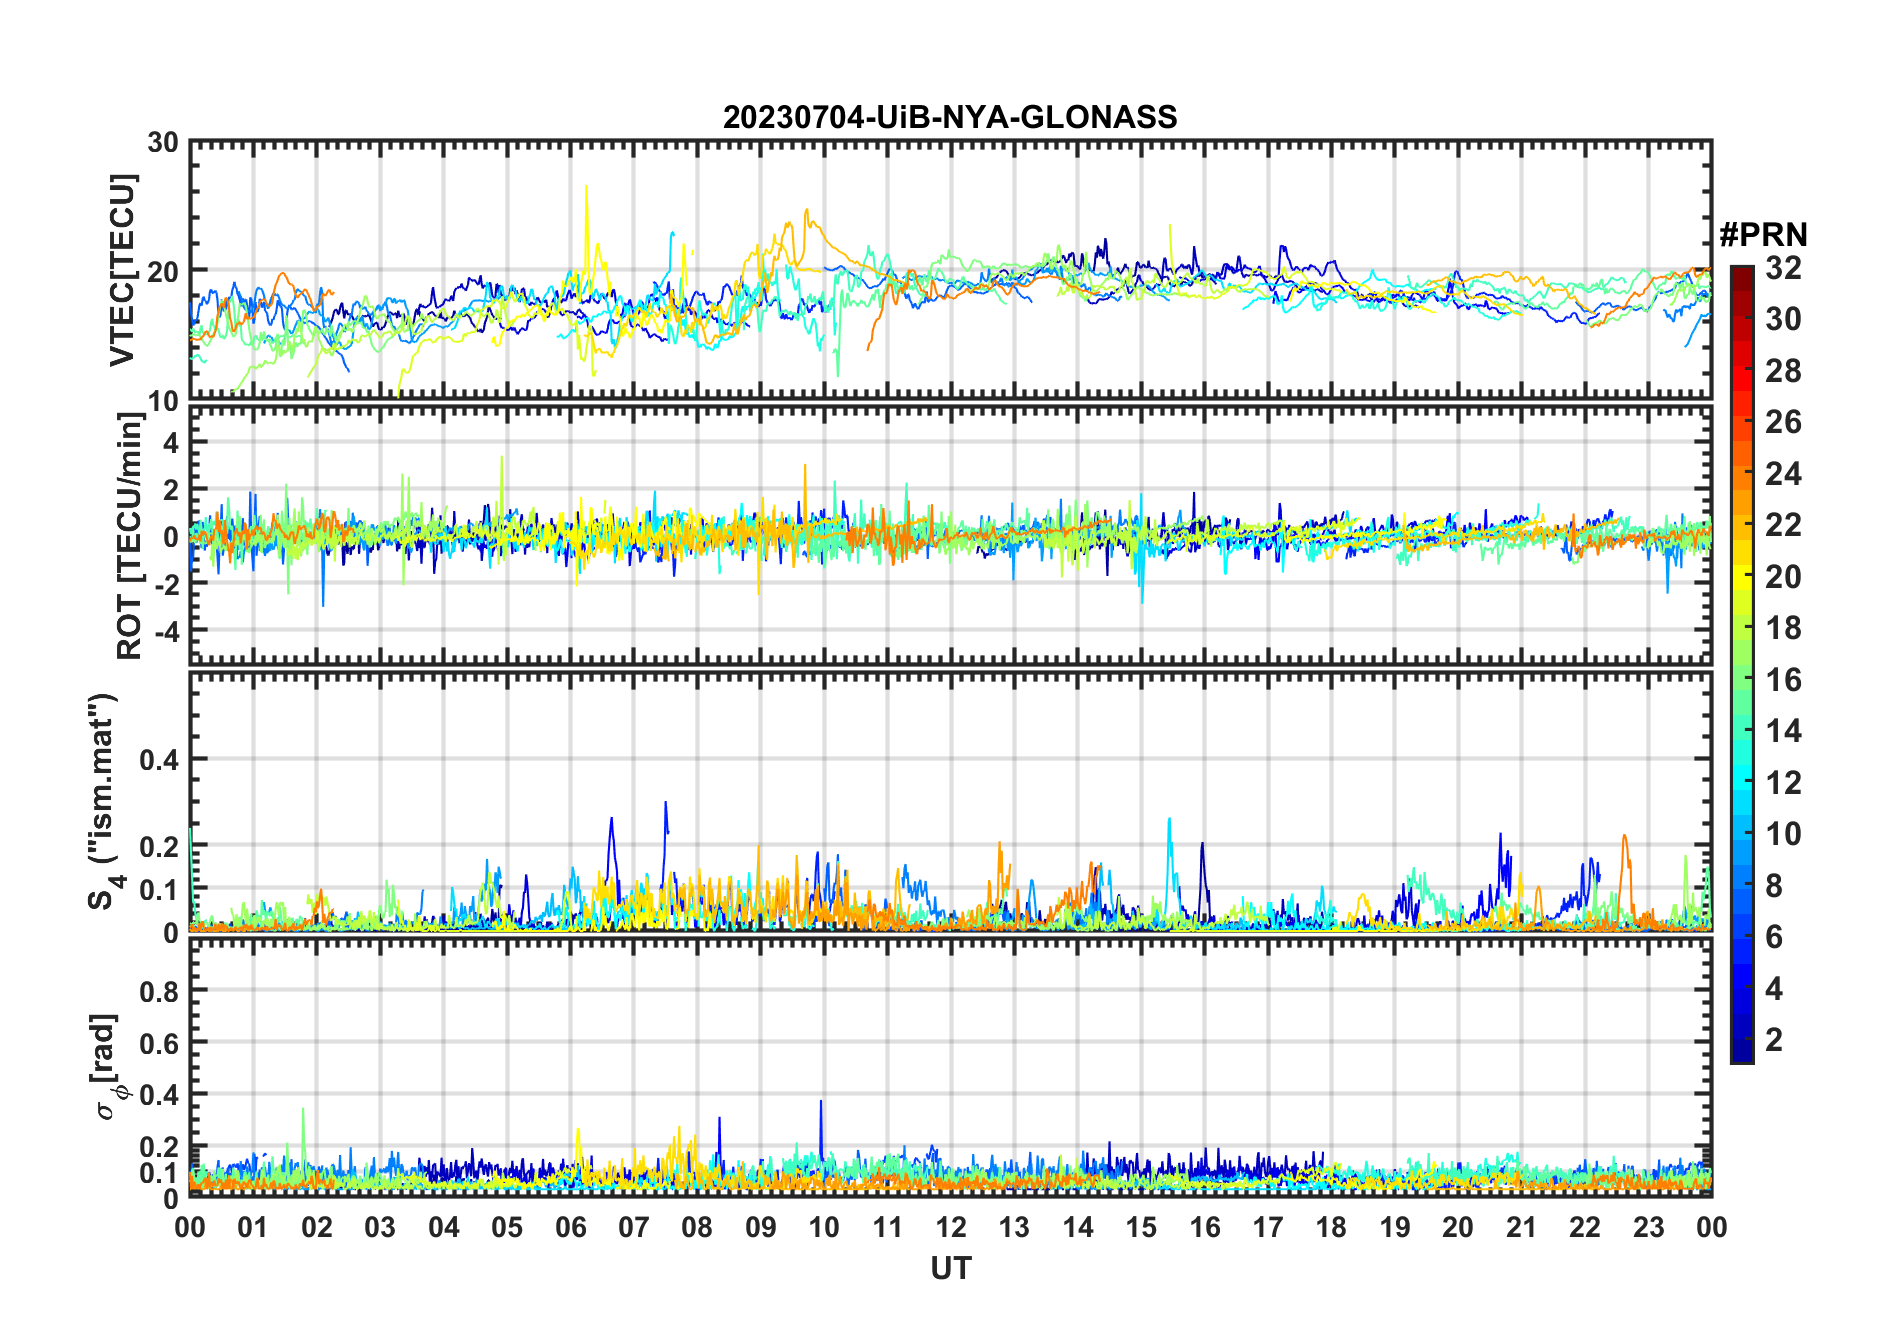Select colorbar tick label 16

coord(1784,680)
